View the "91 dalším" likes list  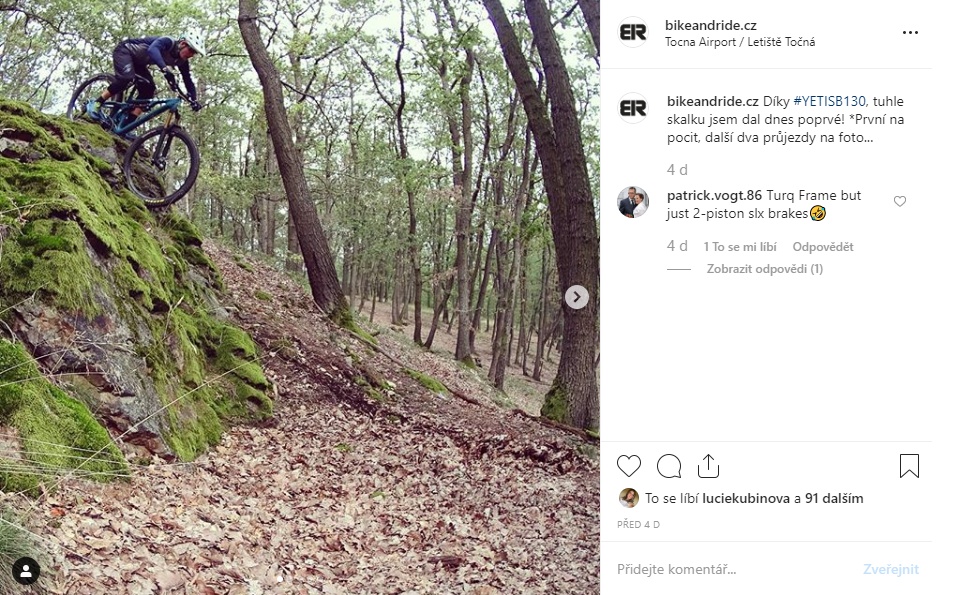coord(832,498)
